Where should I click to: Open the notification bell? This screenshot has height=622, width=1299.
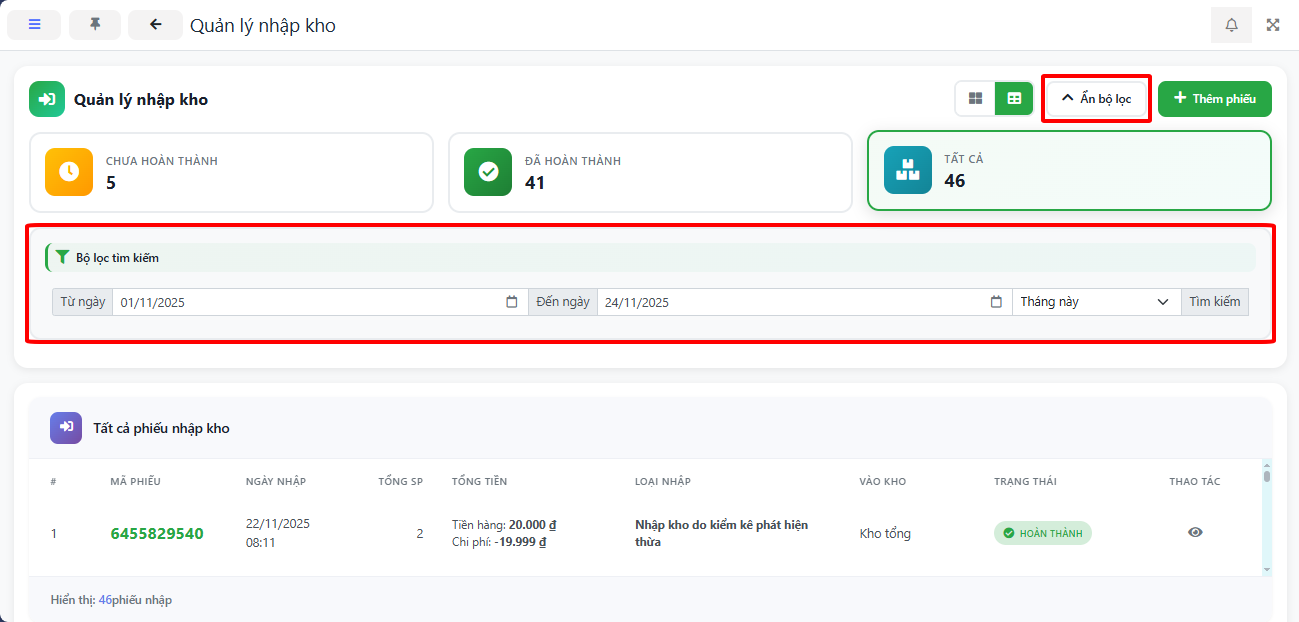1231,25
